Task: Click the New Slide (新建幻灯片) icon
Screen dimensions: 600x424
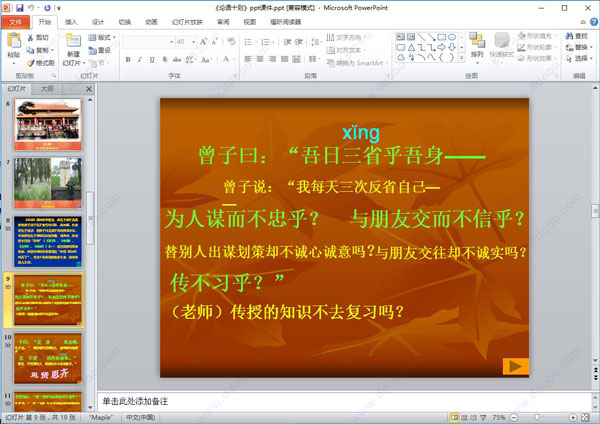Action: click(73, 41)
